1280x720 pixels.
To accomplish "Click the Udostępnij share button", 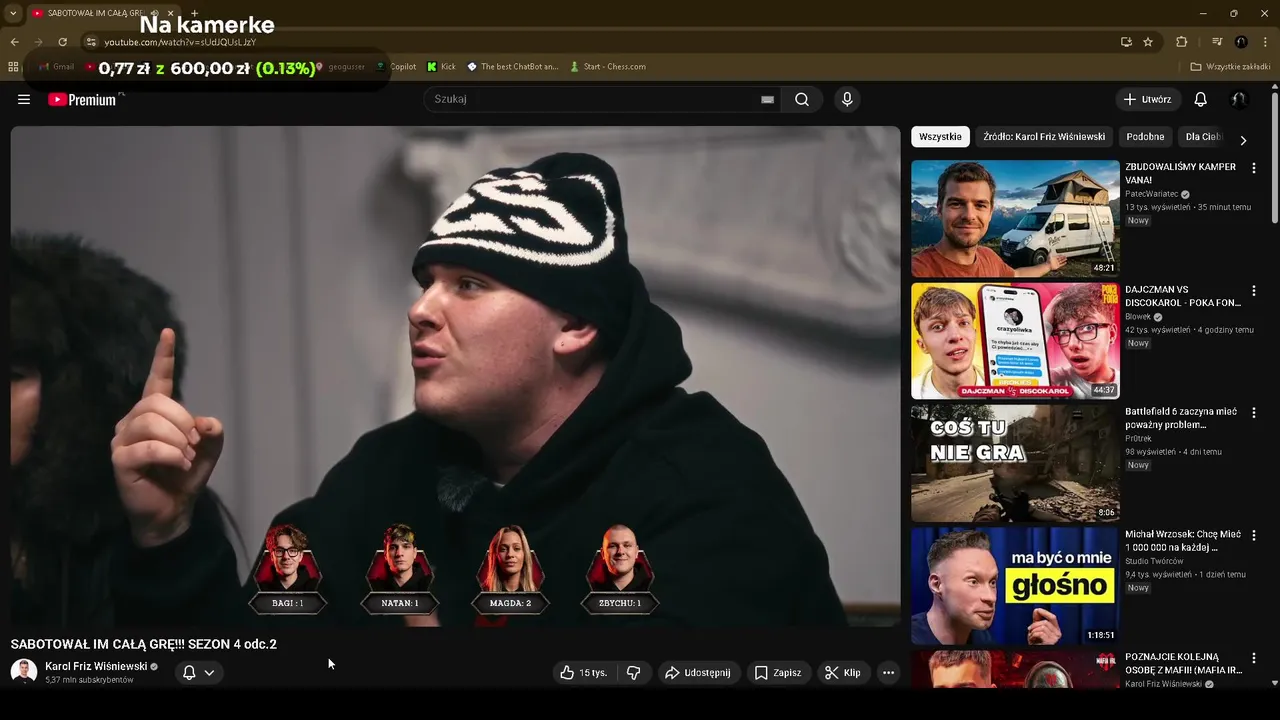I will pos(698,673).
